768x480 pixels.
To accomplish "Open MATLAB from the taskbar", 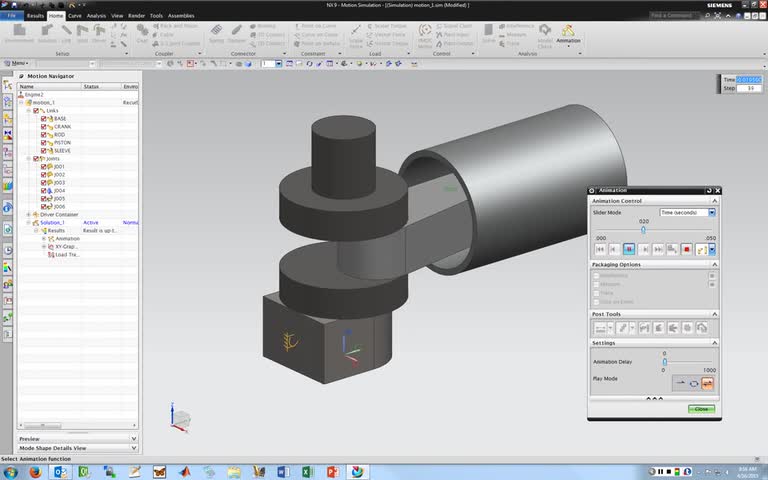I will pos(183,471).
